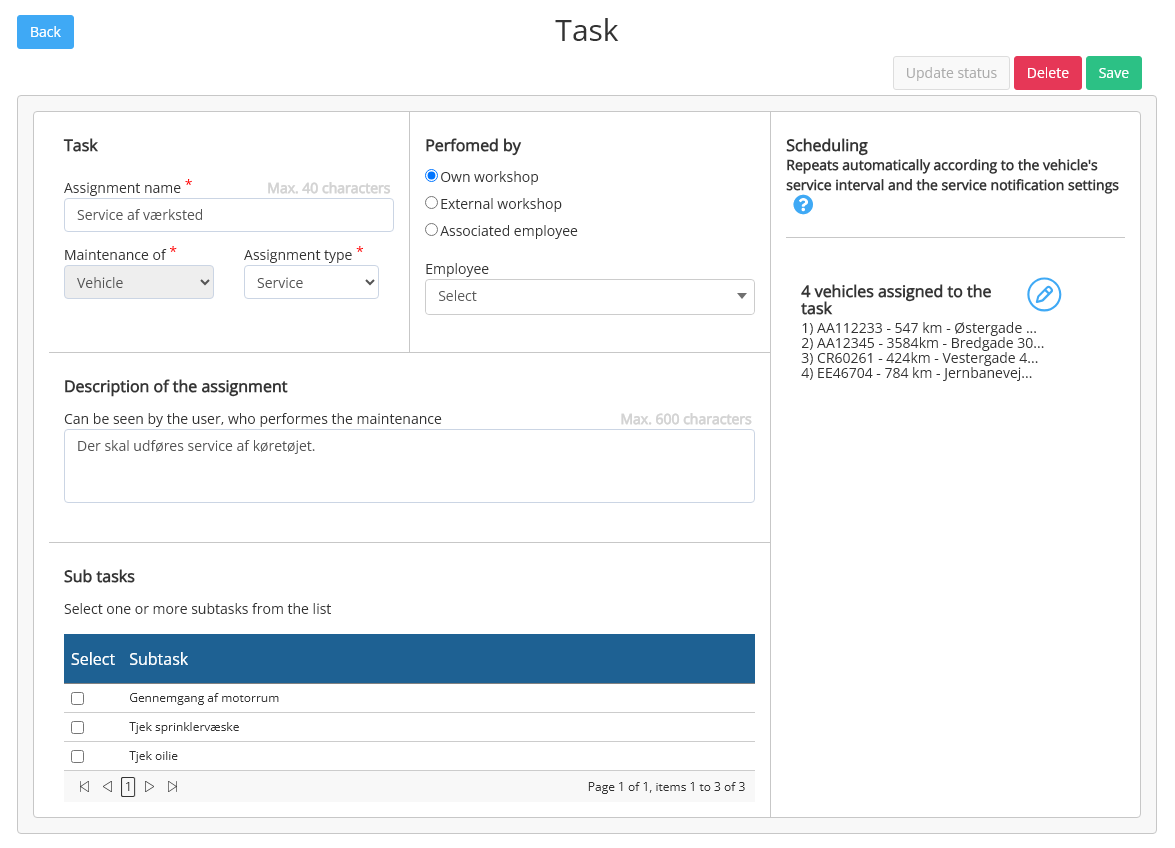This screenshot has width=1175, height=848.
Task: Go to previous page of subtasks
Action: tap(107, 787)
